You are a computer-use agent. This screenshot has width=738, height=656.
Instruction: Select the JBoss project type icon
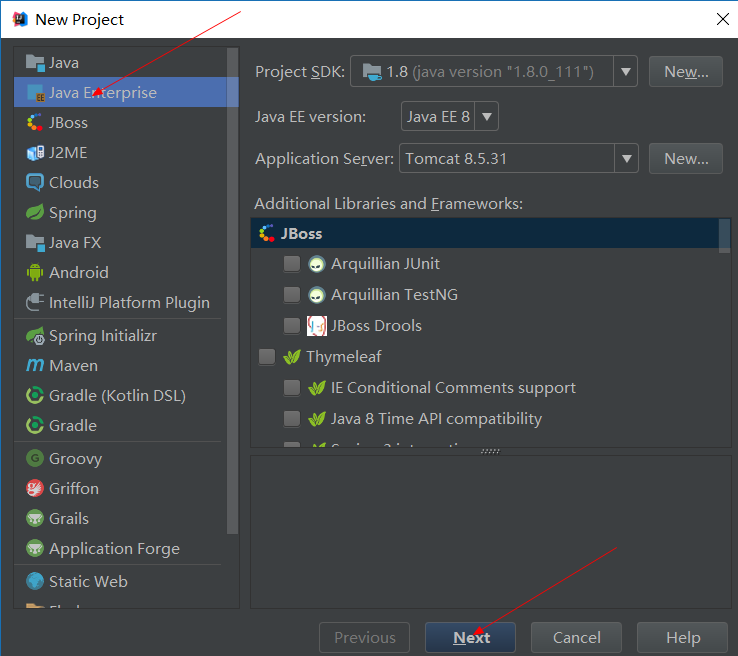click(x=35, y=123)
